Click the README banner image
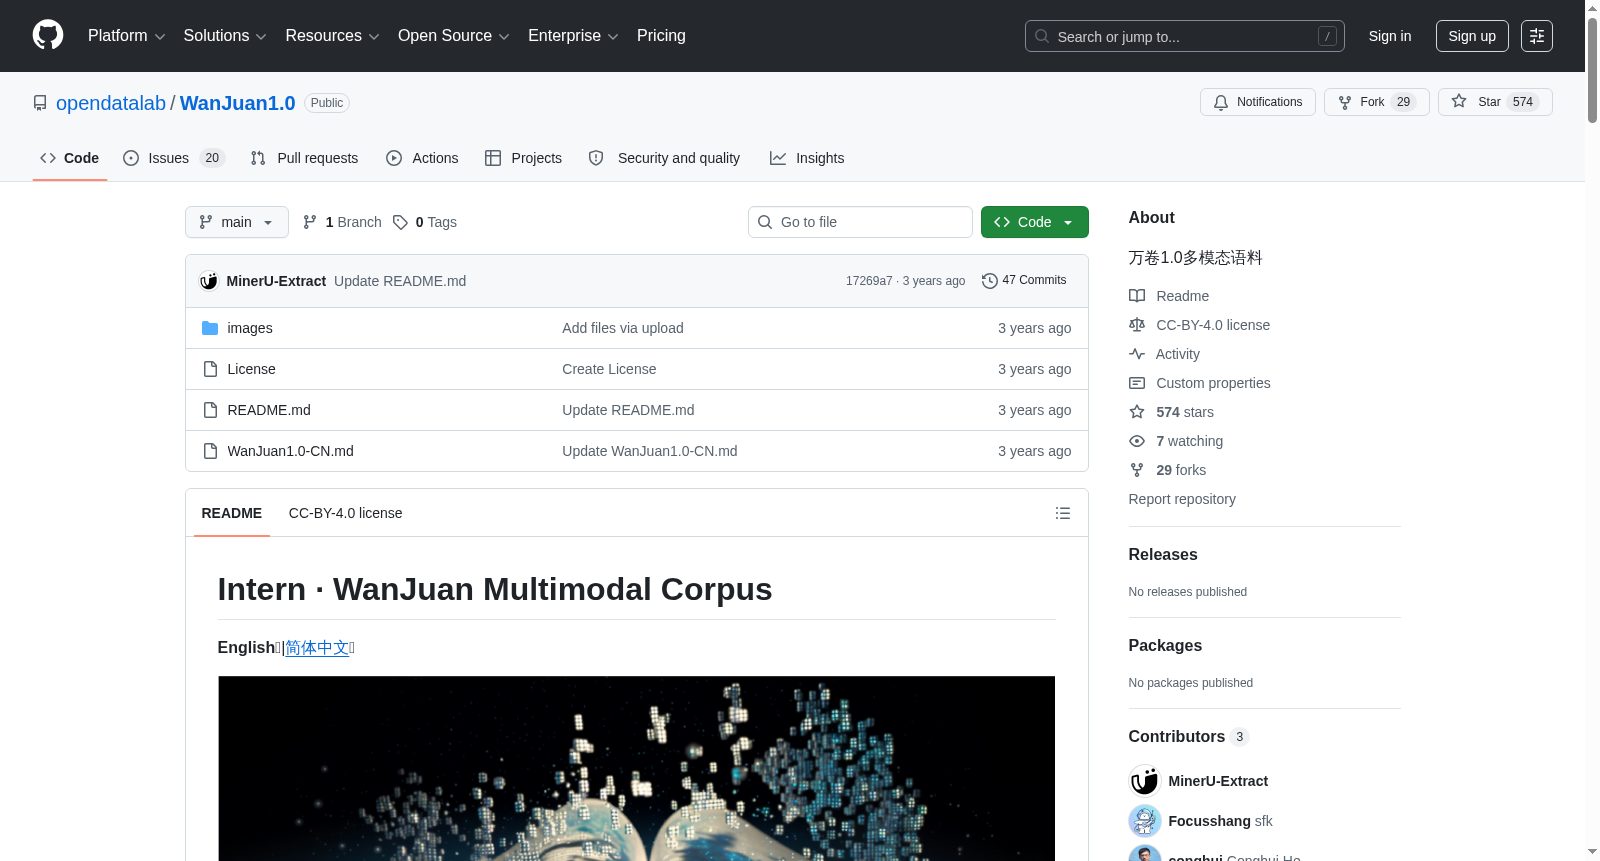 tap(636, 768)
